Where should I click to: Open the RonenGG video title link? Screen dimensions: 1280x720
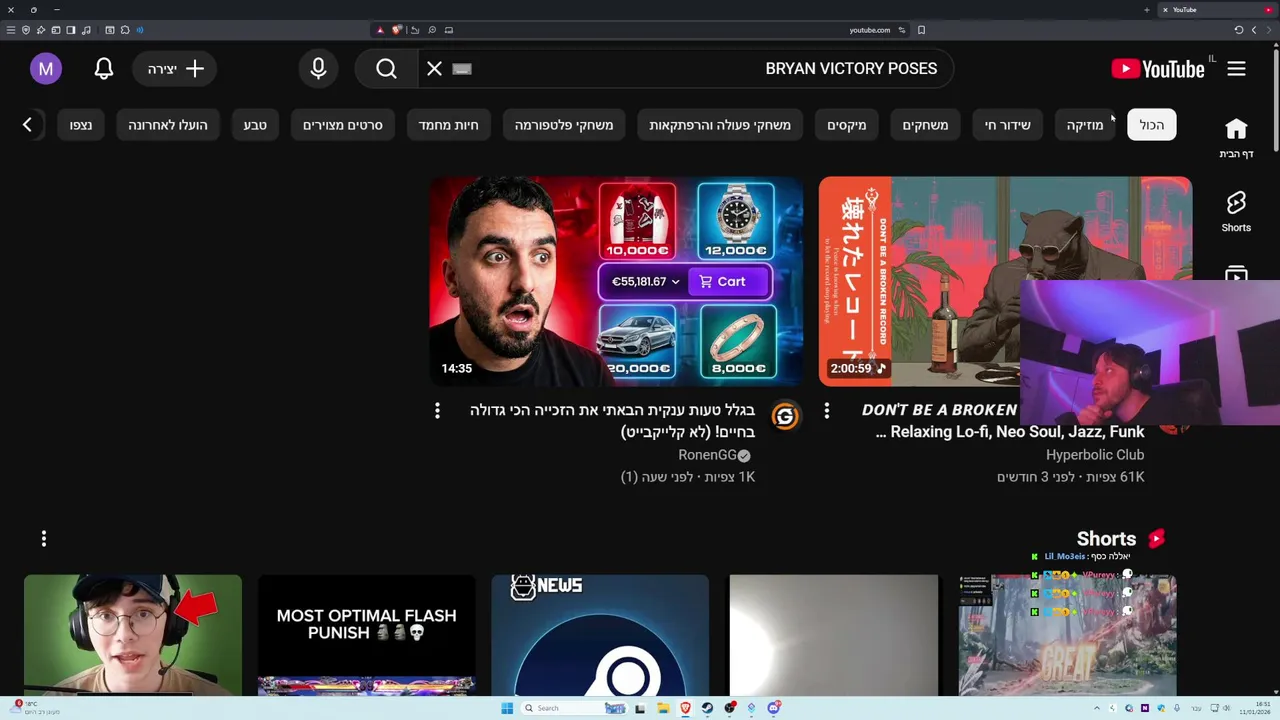[x=612, y=421]
